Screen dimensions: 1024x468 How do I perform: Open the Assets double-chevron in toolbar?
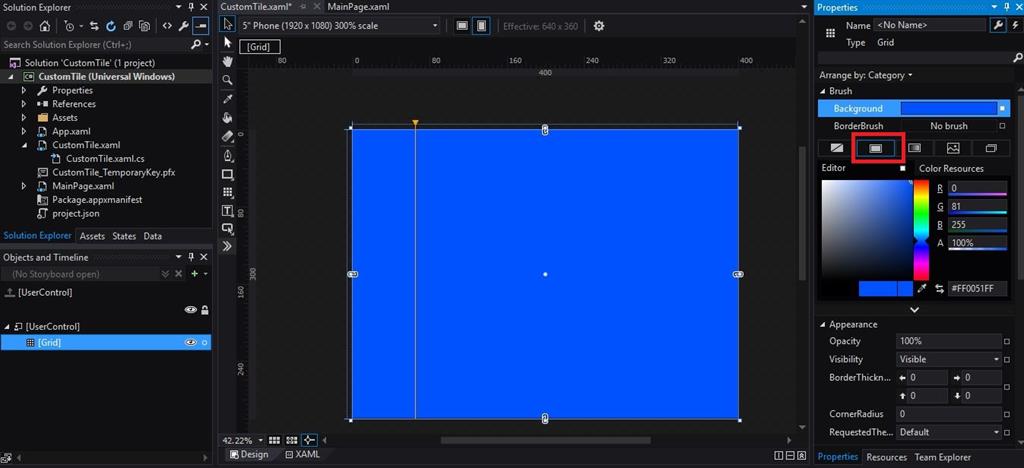227,246
